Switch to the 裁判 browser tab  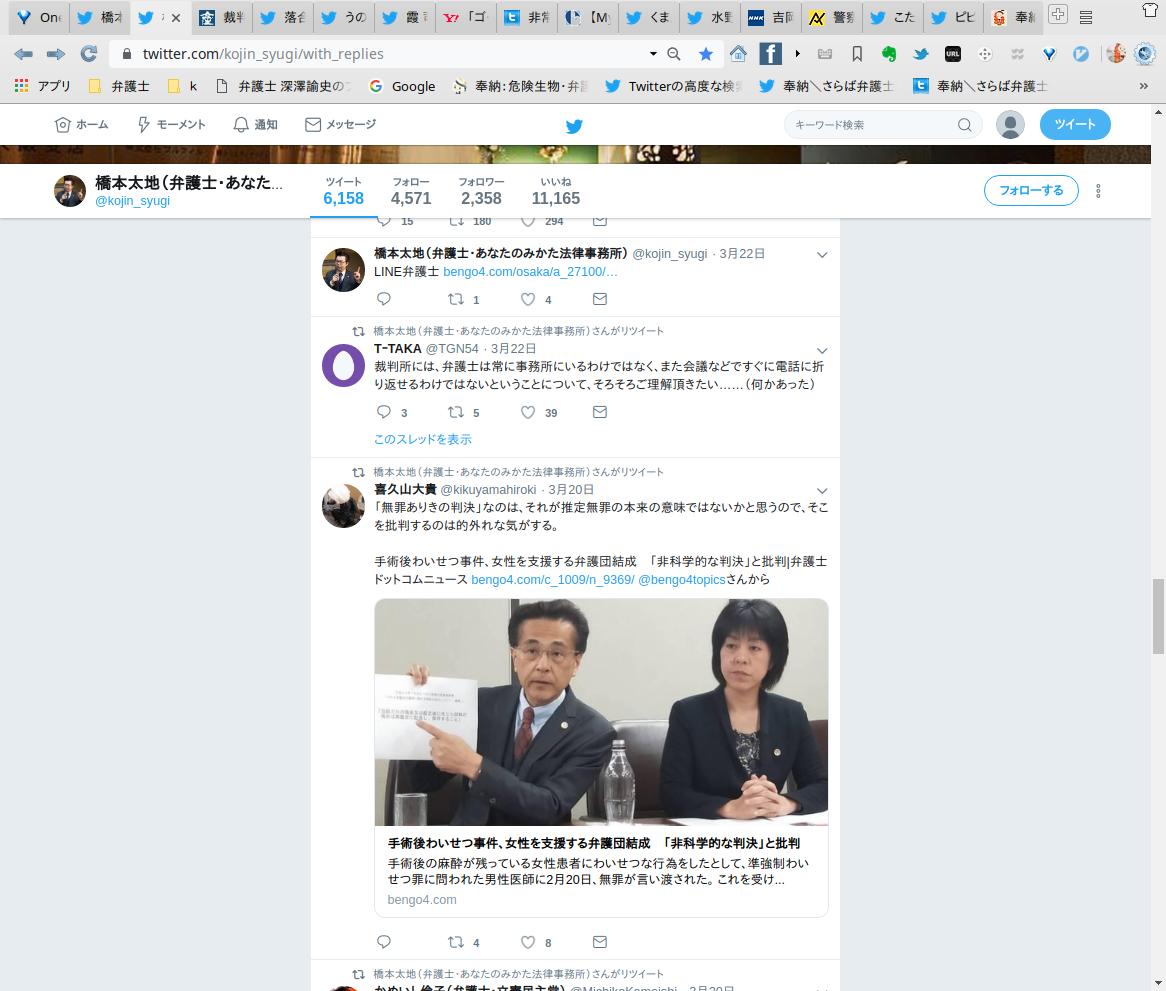tap(222, 17)
